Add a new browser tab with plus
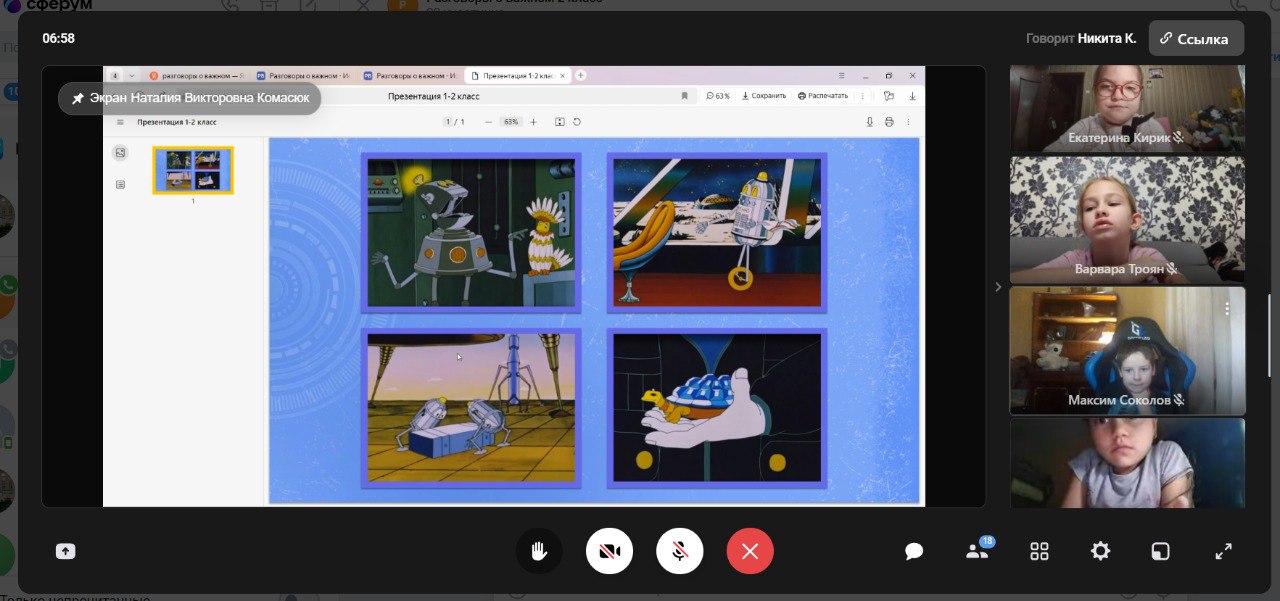 (581, 75)
